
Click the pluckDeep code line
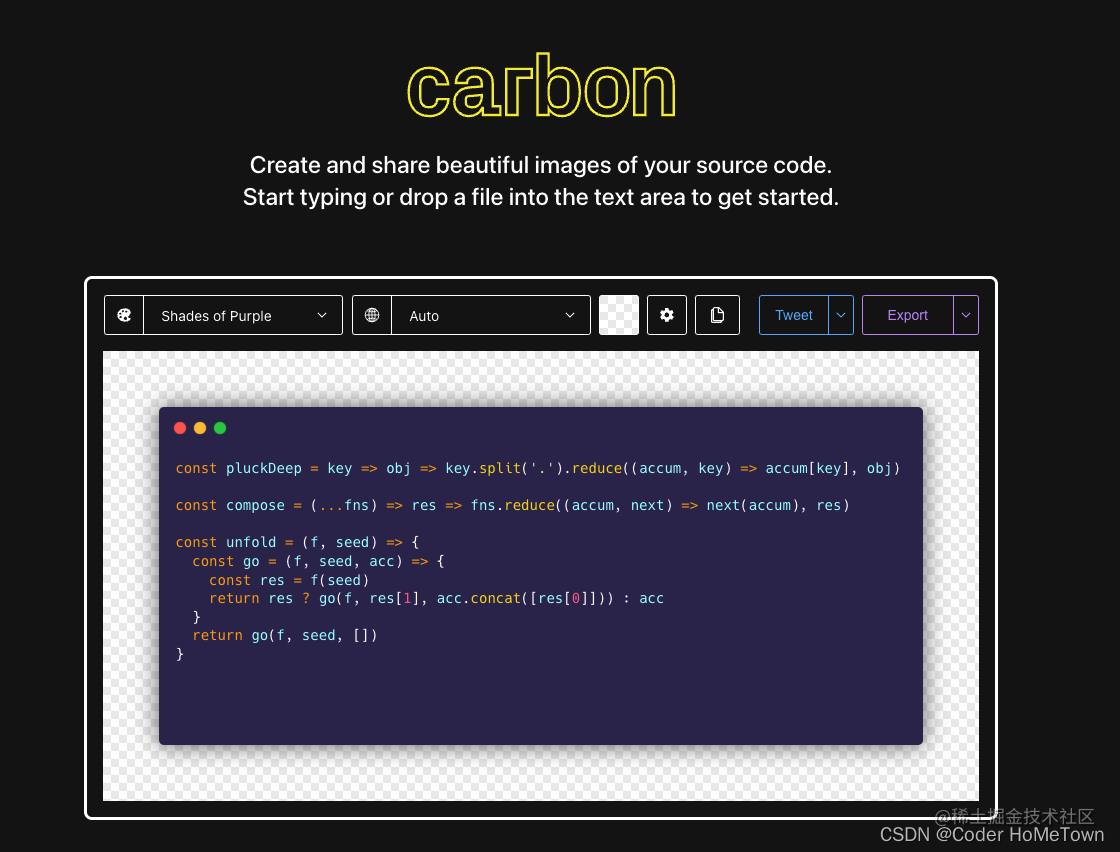coord(538,468)
